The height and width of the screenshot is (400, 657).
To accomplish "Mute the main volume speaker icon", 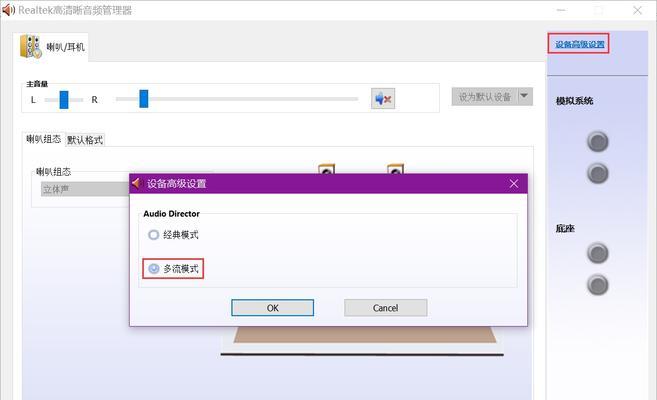I will point(383,99).
